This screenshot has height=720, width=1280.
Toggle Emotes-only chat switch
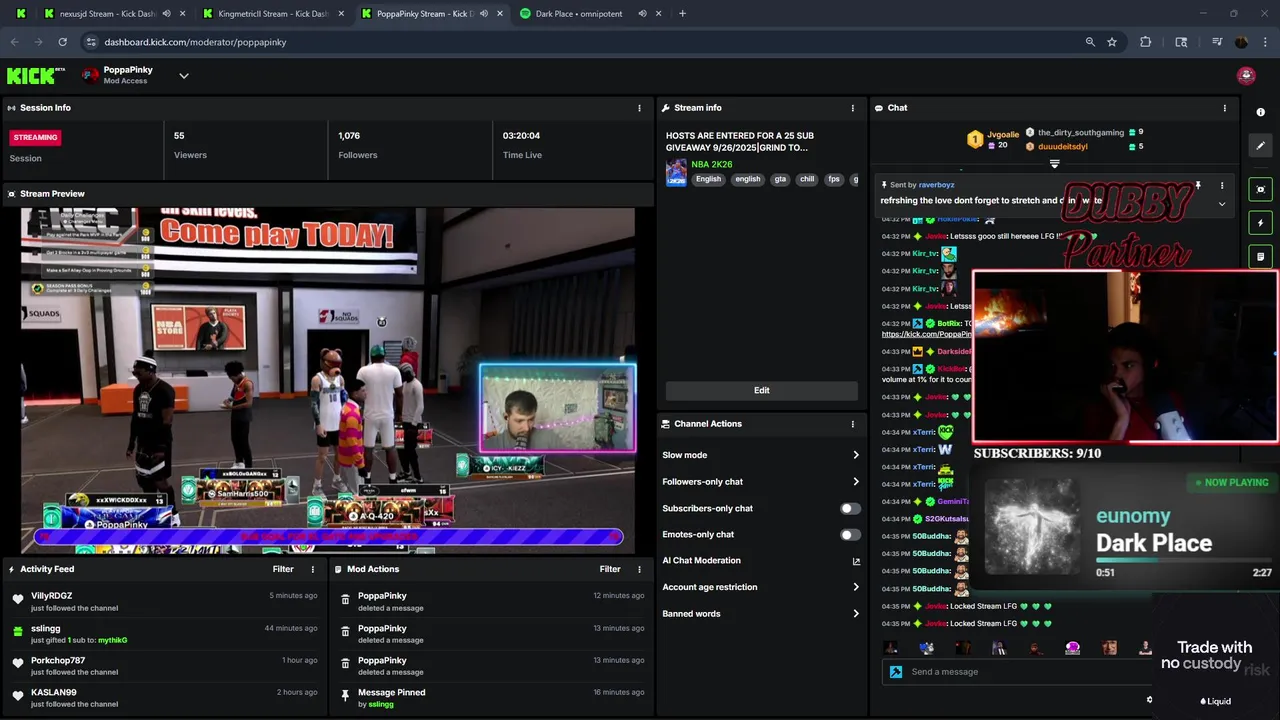(850, 535)
